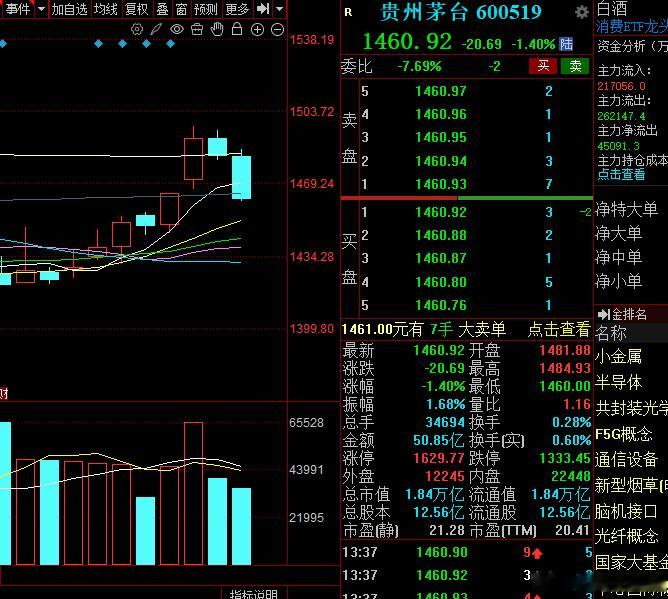
Task: Expand the dropdown arrow at the toolbar's right end
Action: click(x=279, y=9)
